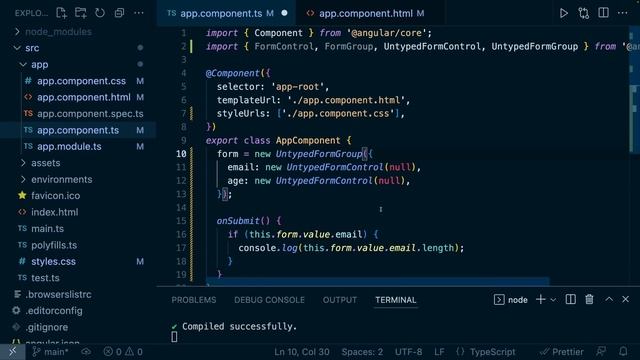Viewport: 640px width, 360px height.
Task: Split the terminal panel
Action: click(571, 299)
